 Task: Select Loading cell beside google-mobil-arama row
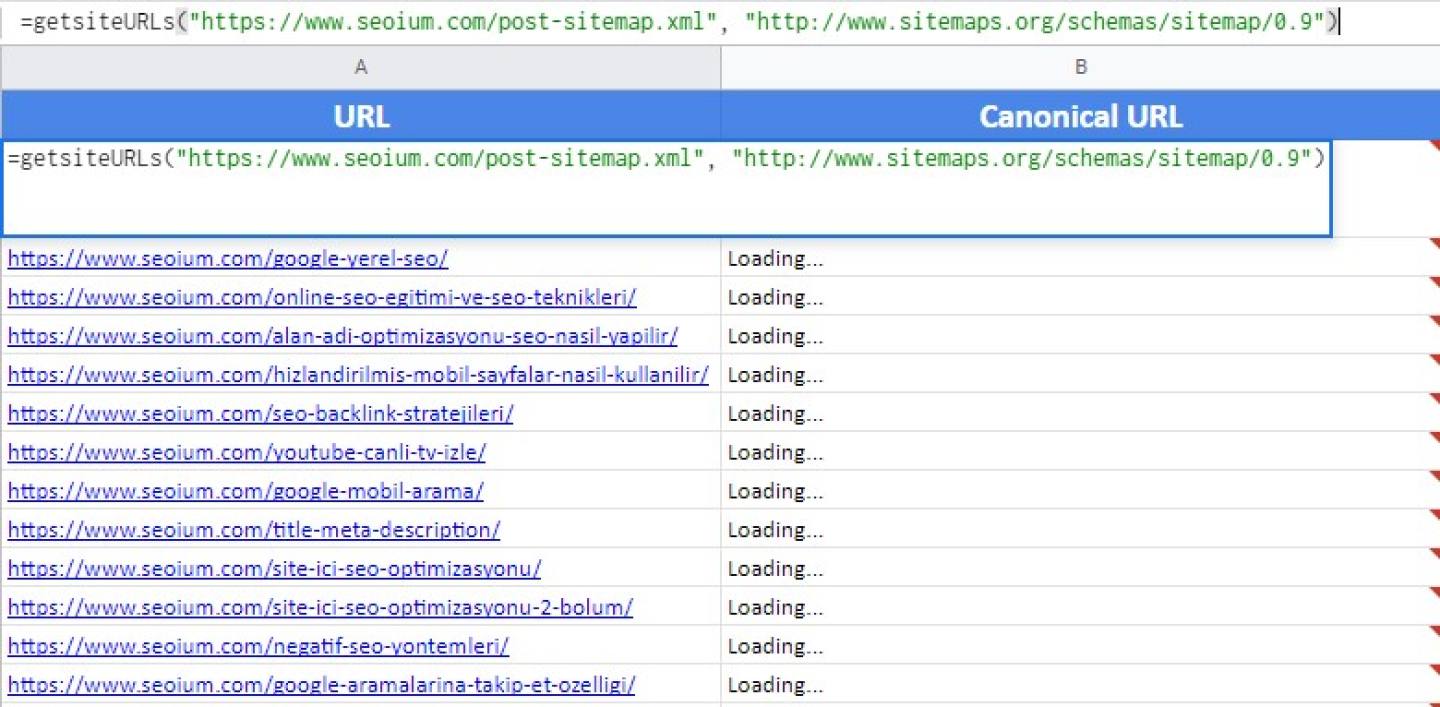tap(1081, 491)
